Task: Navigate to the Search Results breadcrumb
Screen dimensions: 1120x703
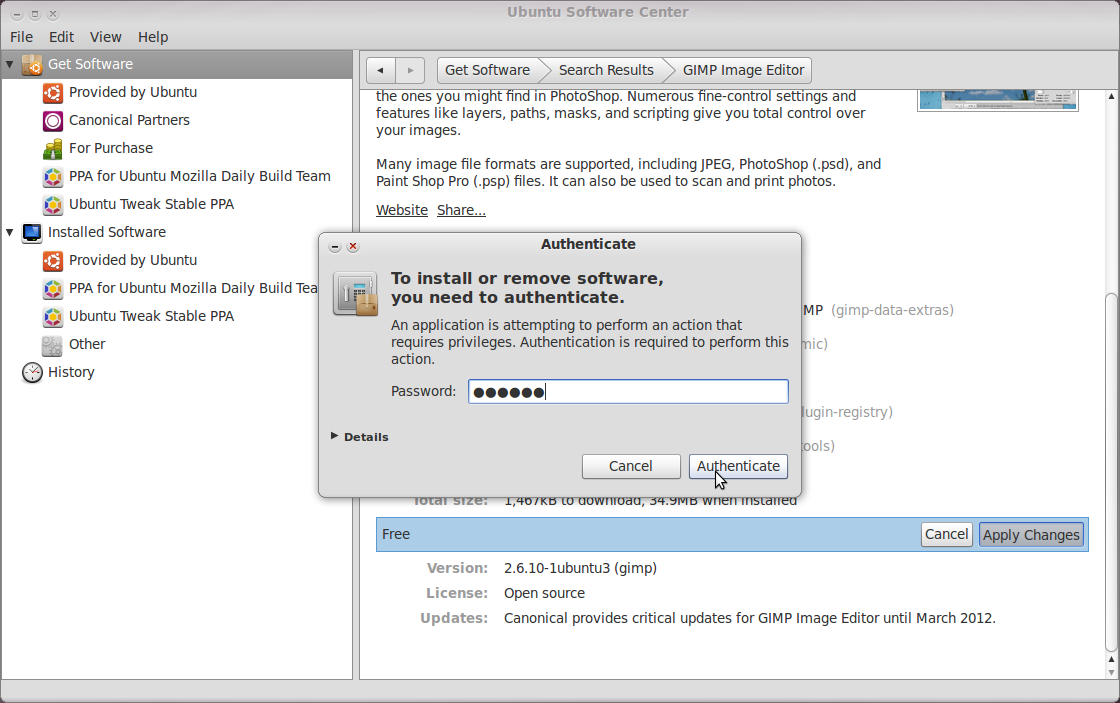Action: click(x=606, y=70)
